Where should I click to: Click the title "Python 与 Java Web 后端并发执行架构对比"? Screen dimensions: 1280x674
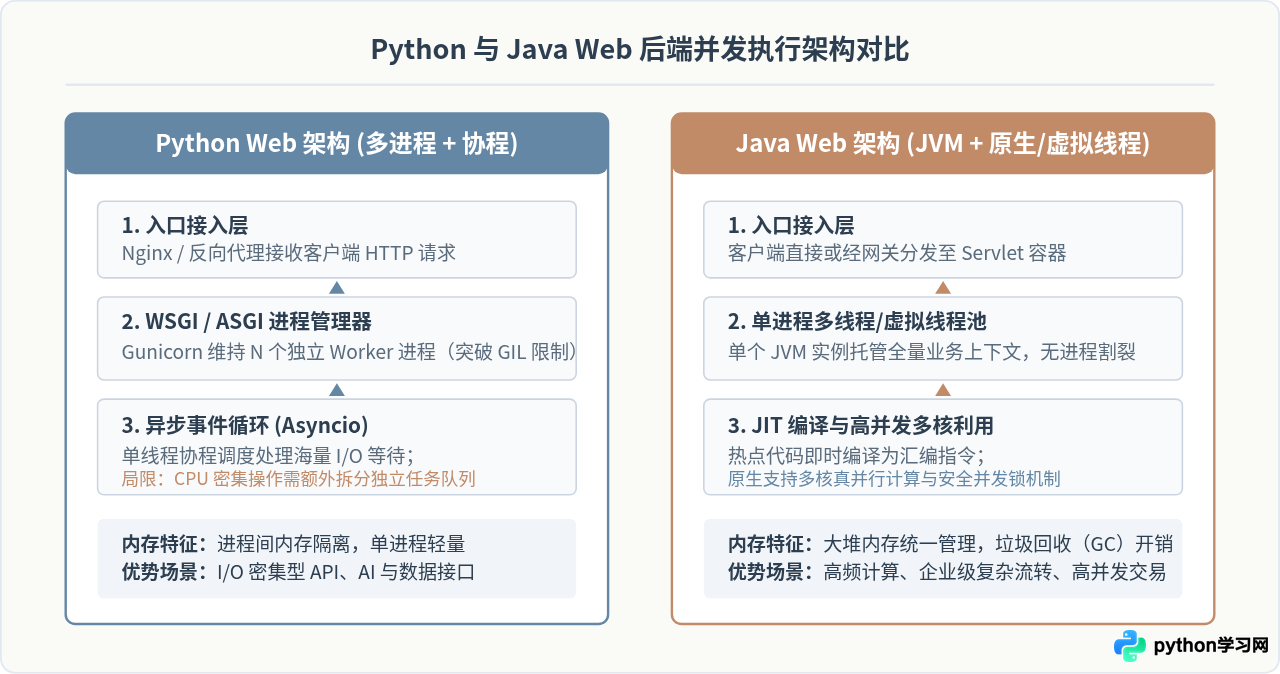pos(640,50)
